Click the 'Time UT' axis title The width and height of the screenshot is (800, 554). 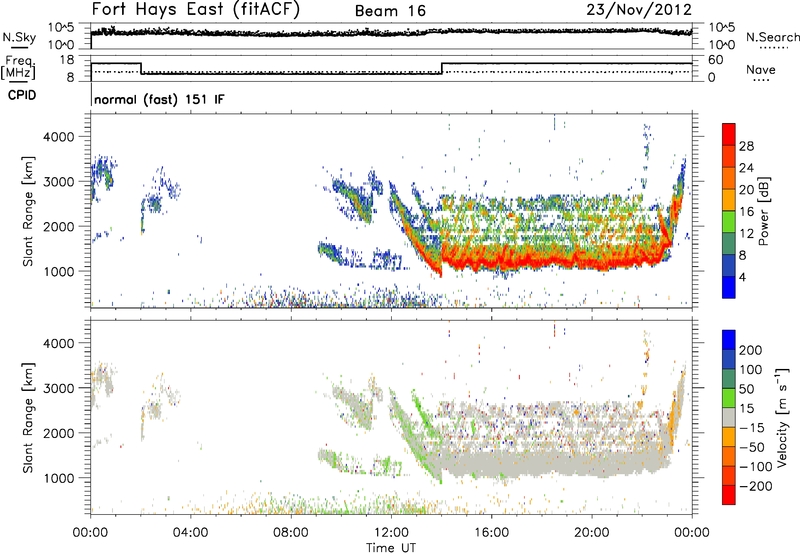(391, 547)
